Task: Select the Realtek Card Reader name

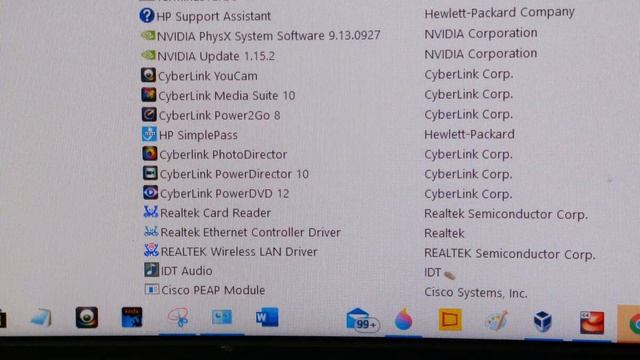Action: (x=216, y=213)
